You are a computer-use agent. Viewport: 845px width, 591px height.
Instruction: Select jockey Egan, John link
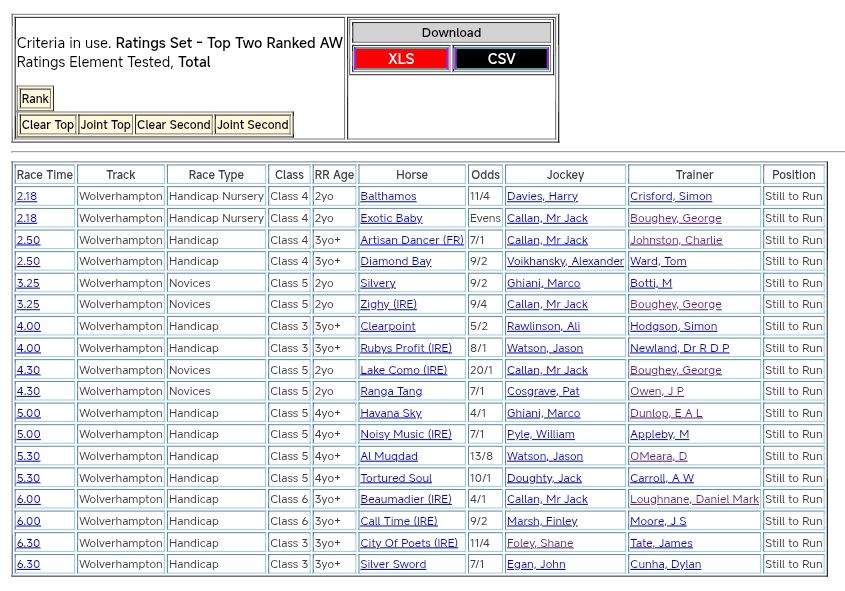coord(536,565)
